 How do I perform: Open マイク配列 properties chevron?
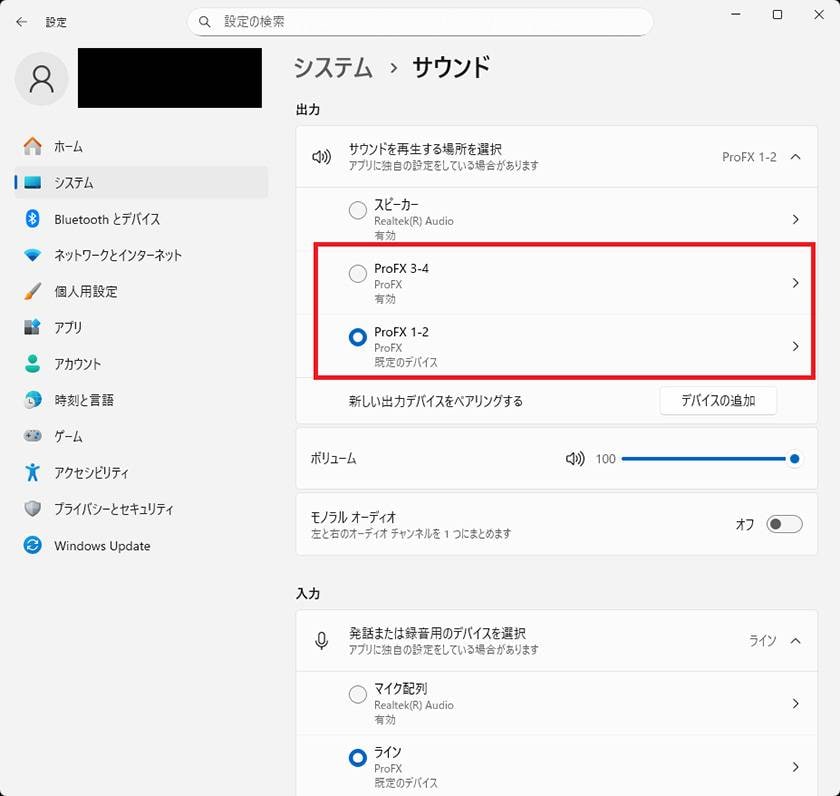point(796,703)
